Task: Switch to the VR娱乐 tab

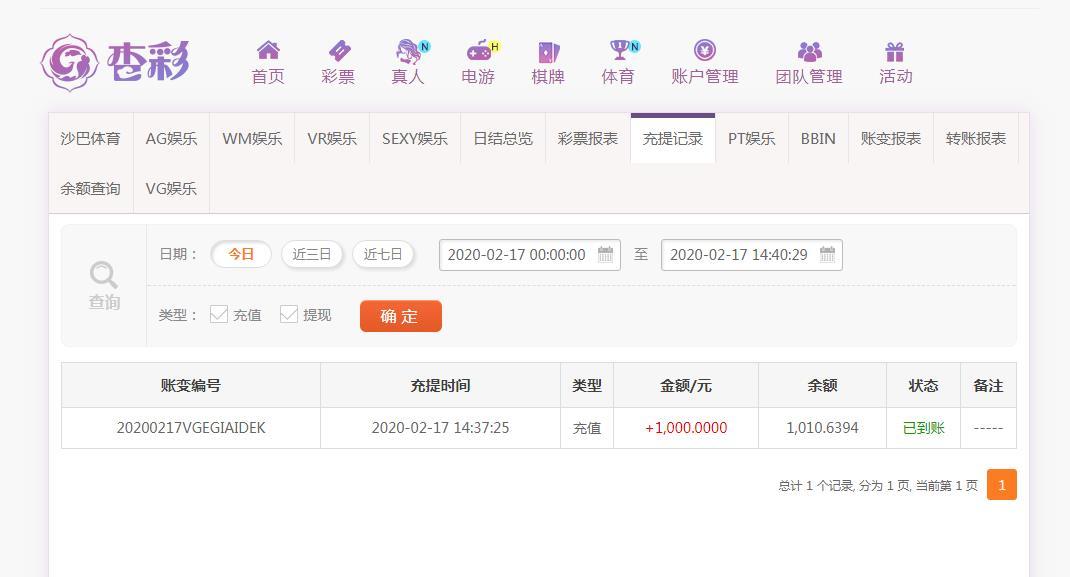Action: coord(332,138)
